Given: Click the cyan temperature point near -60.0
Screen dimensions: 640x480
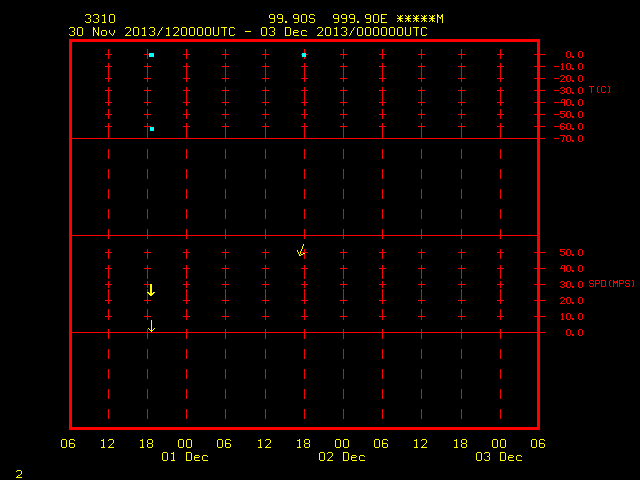Looking at the screenshot, I should [x=152, y=129].
